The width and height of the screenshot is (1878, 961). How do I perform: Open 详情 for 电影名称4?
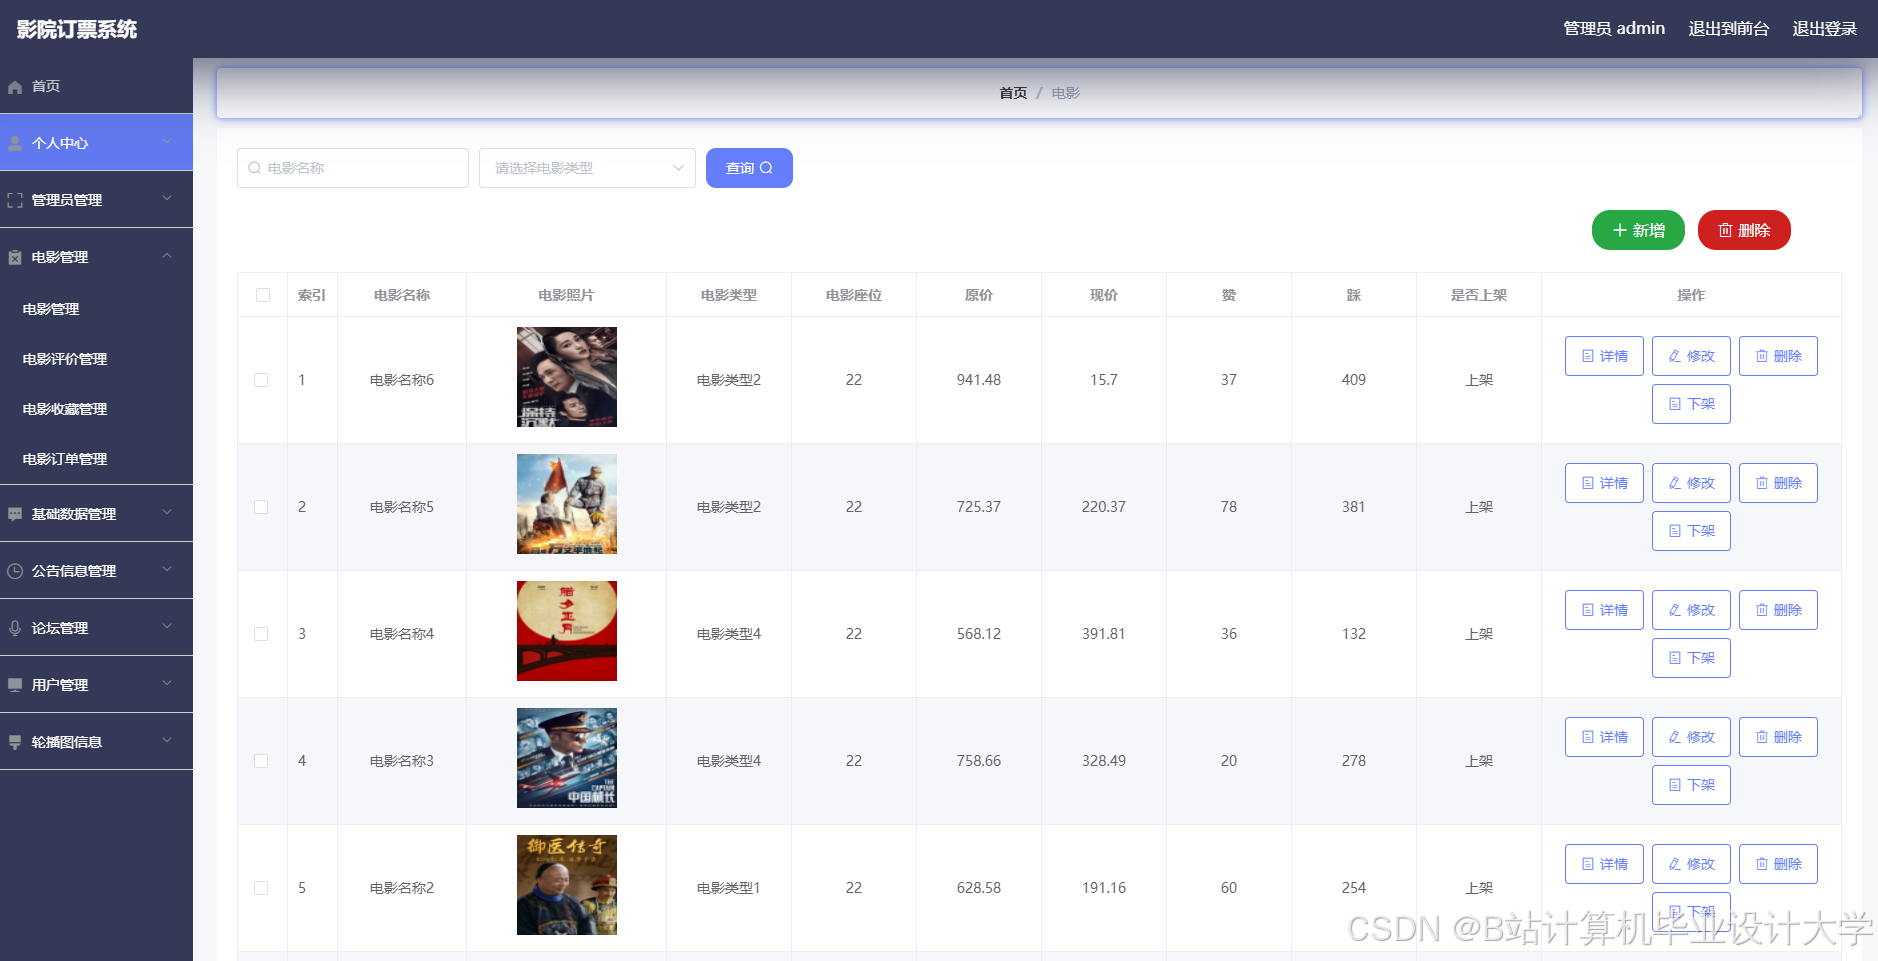coord(1604,610)
